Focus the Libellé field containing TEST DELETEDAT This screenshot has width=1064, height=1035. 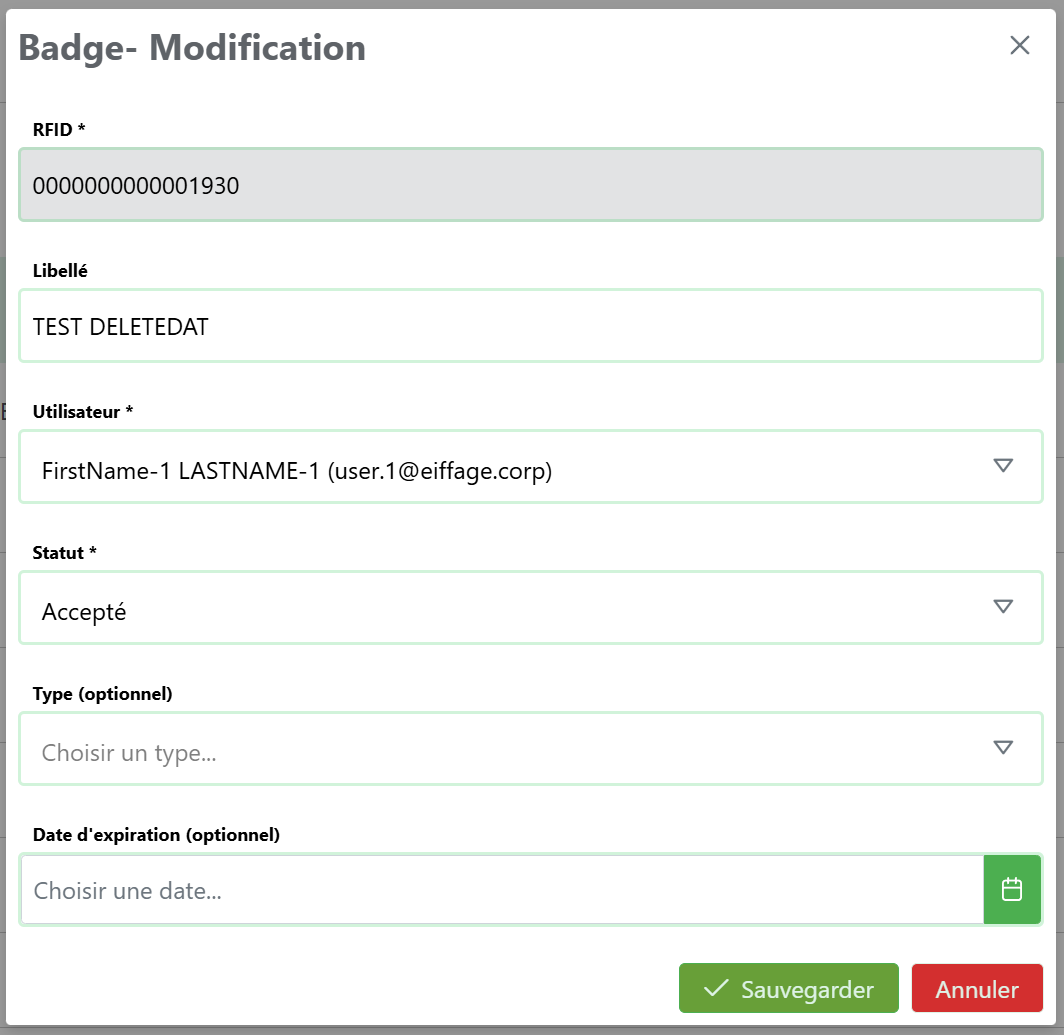point(530,326)
